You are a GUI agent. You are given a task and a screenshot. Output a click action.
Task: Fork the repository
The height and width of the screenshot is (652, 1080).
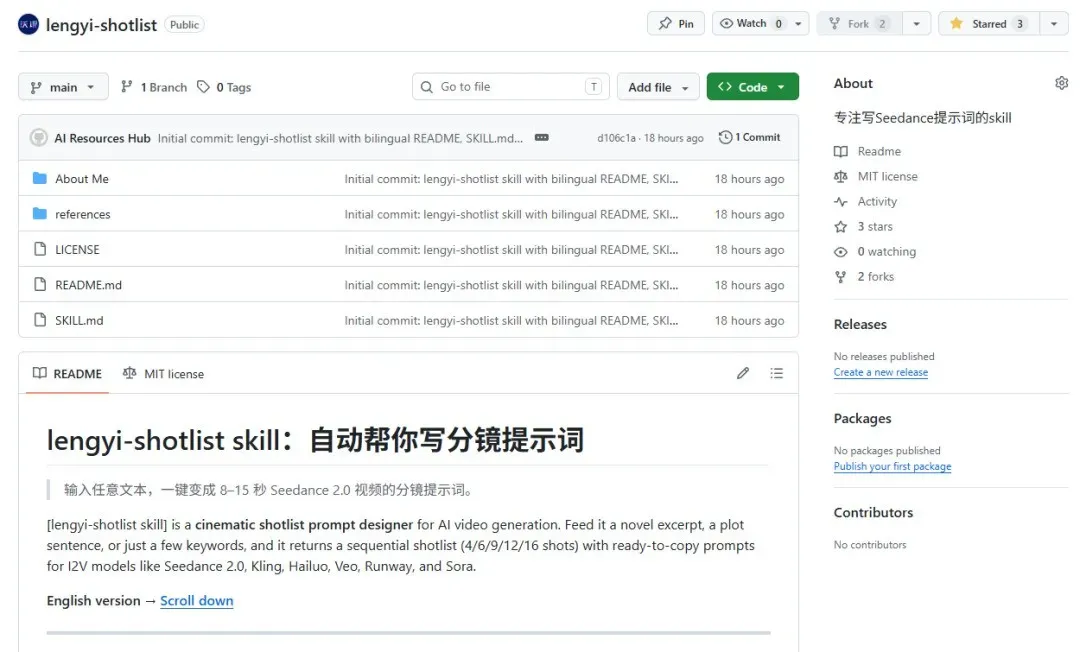859,23
